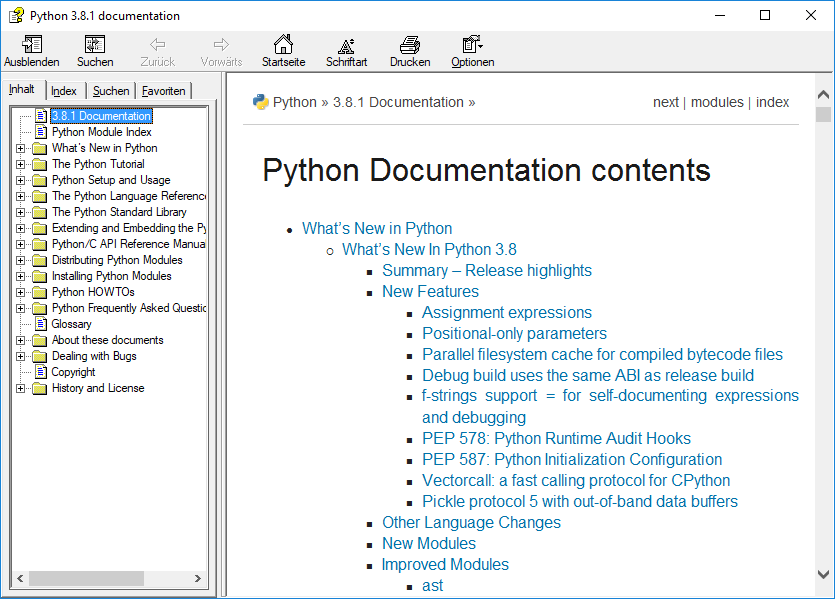Maximize the documentation window
Screen dimensions: 835x599
pos(765,15)
